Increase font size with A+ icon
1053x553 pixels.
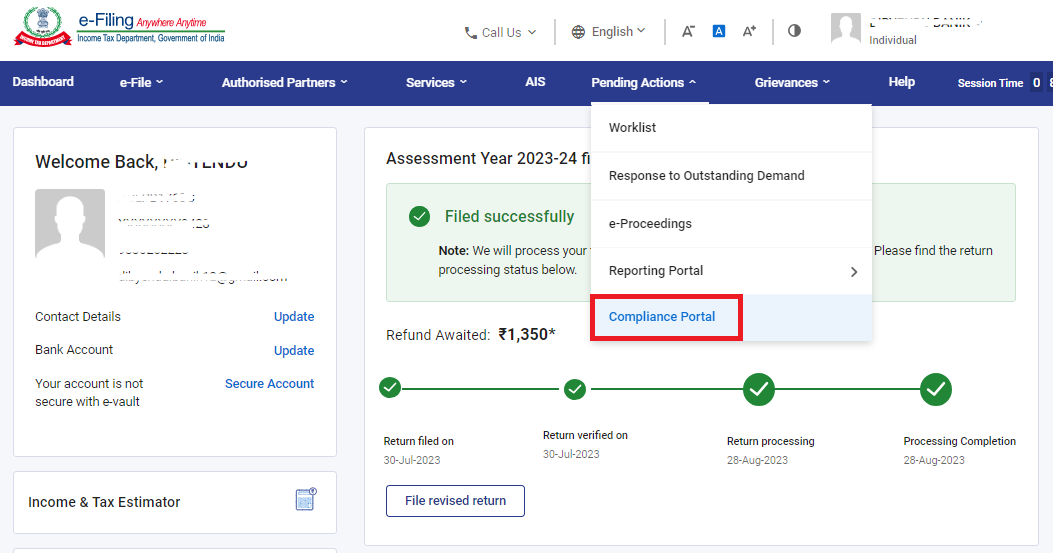tap(749, 32)
